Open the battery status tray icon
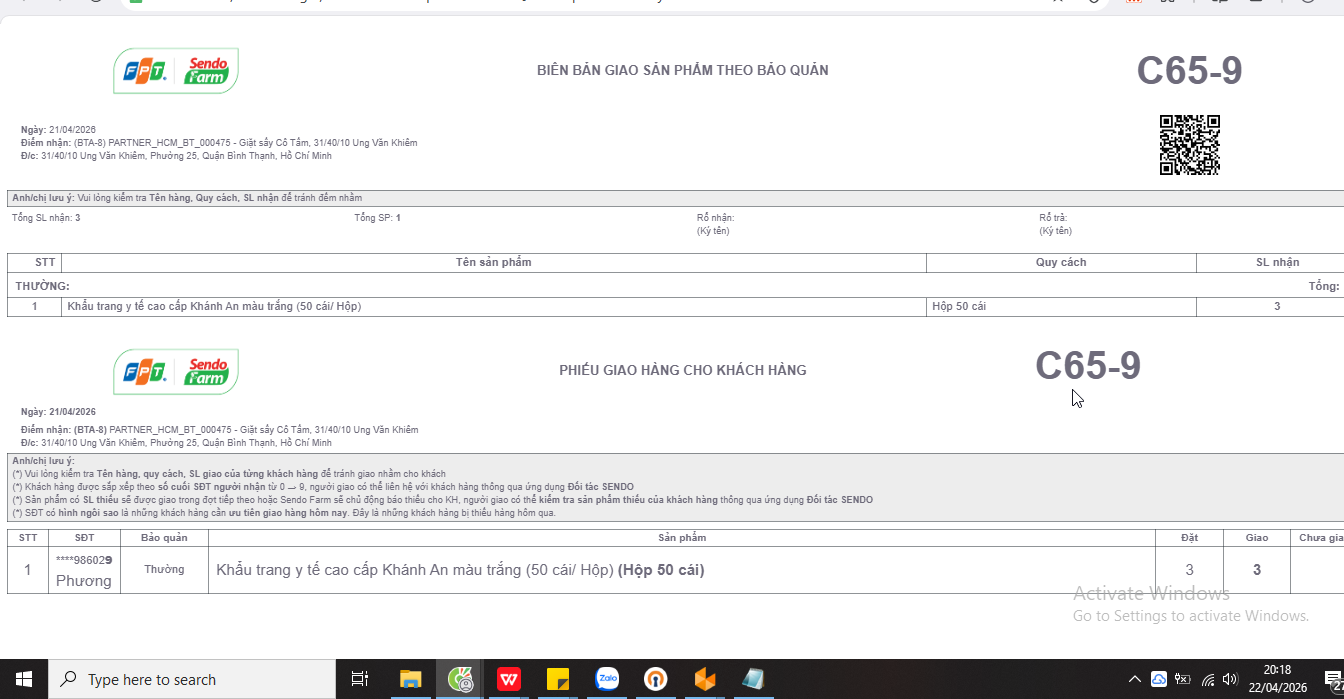1344x699 pixels. (1183, 680)
